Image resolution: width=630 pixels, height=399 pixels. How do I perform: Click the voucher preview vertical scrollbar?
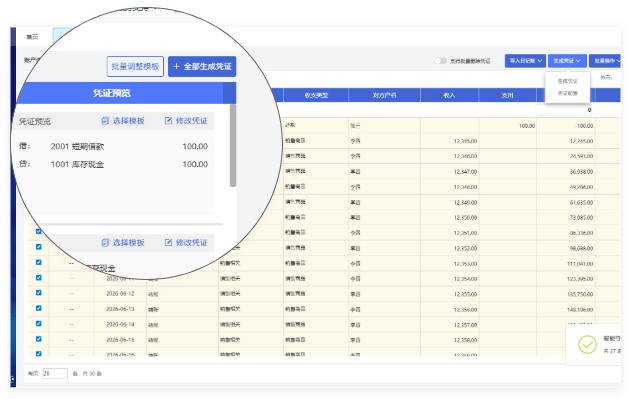[x=233, y=145]
